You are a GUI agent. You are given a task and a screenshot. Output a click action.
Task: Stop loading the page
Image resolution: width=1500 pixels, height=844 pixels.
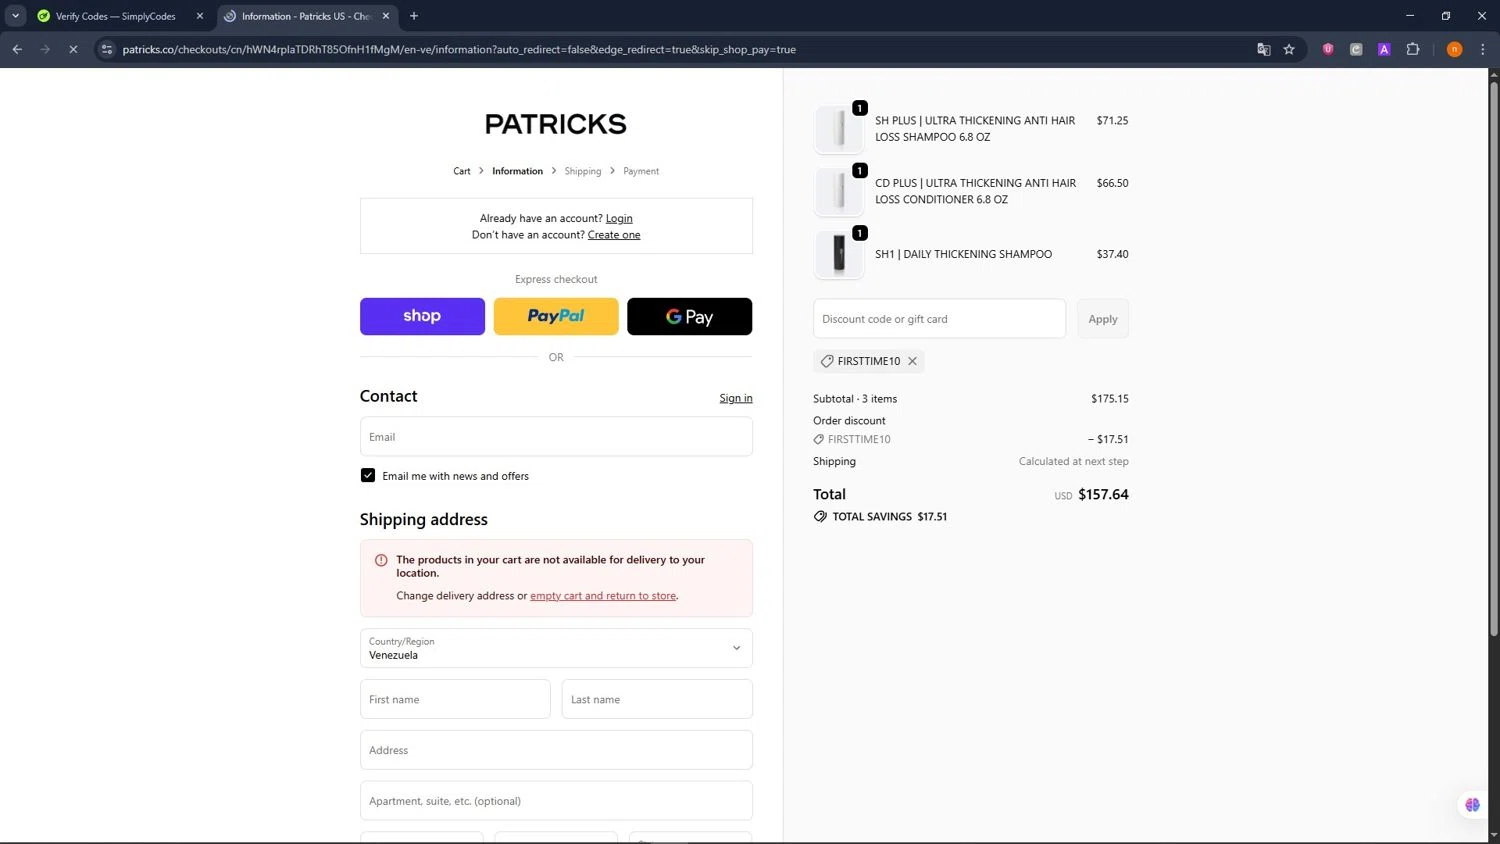[73, 49]
